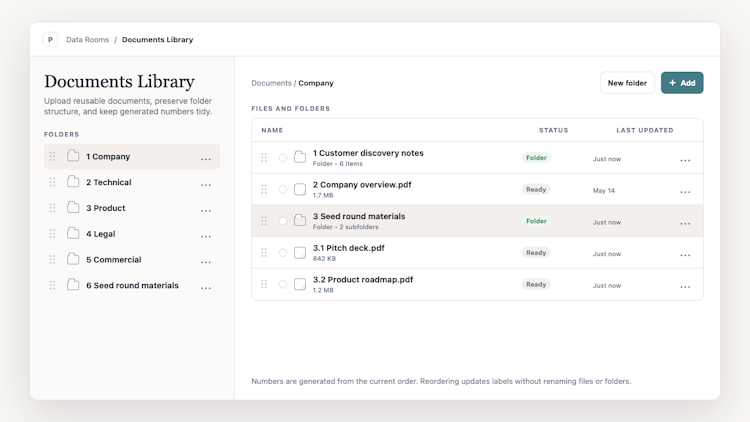750x422 pixels.
Task: Grab the drag handle for 2 Technical folder
Action: click(x=53, y=182)
